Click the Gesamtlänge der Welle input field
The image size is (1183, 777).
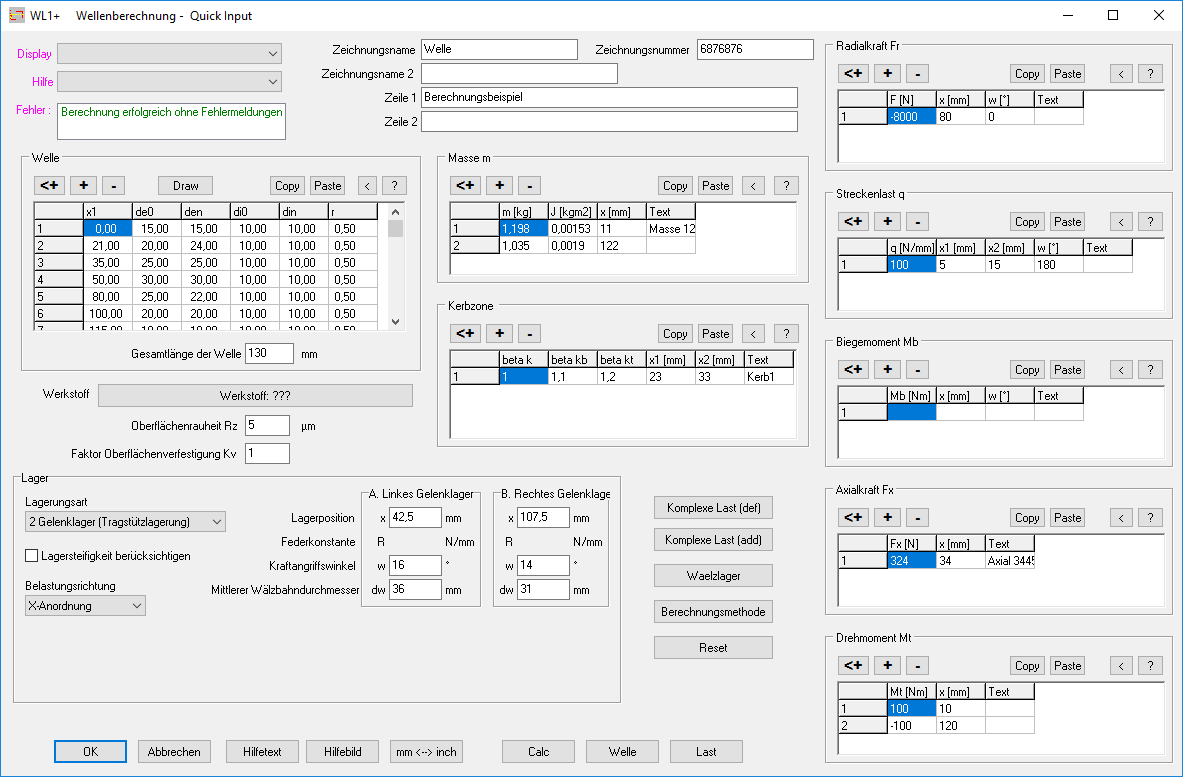[x=269, y=353]
